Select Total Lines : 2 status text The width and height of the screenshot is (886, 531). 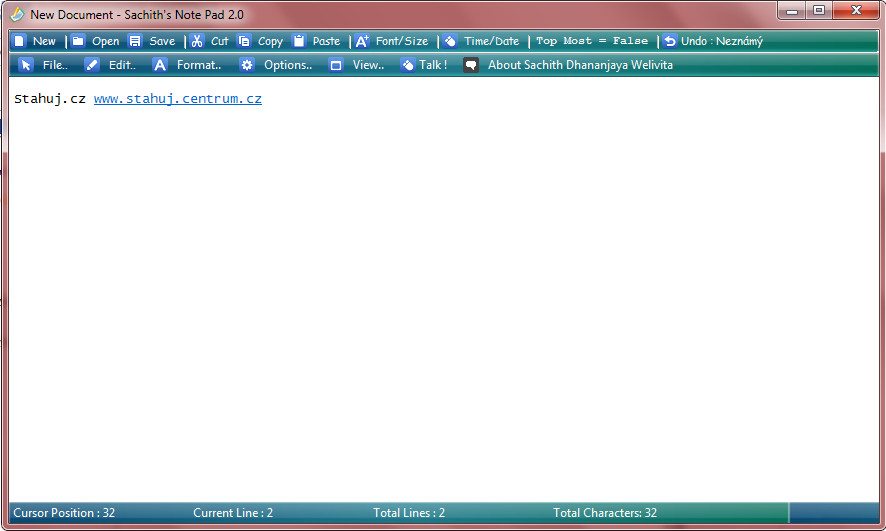(409, 513)
